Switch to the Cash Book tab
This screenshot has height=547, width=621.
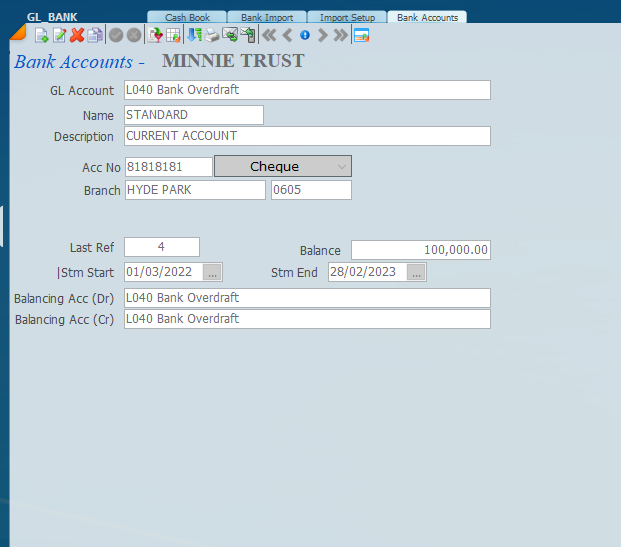click(186, 17)
